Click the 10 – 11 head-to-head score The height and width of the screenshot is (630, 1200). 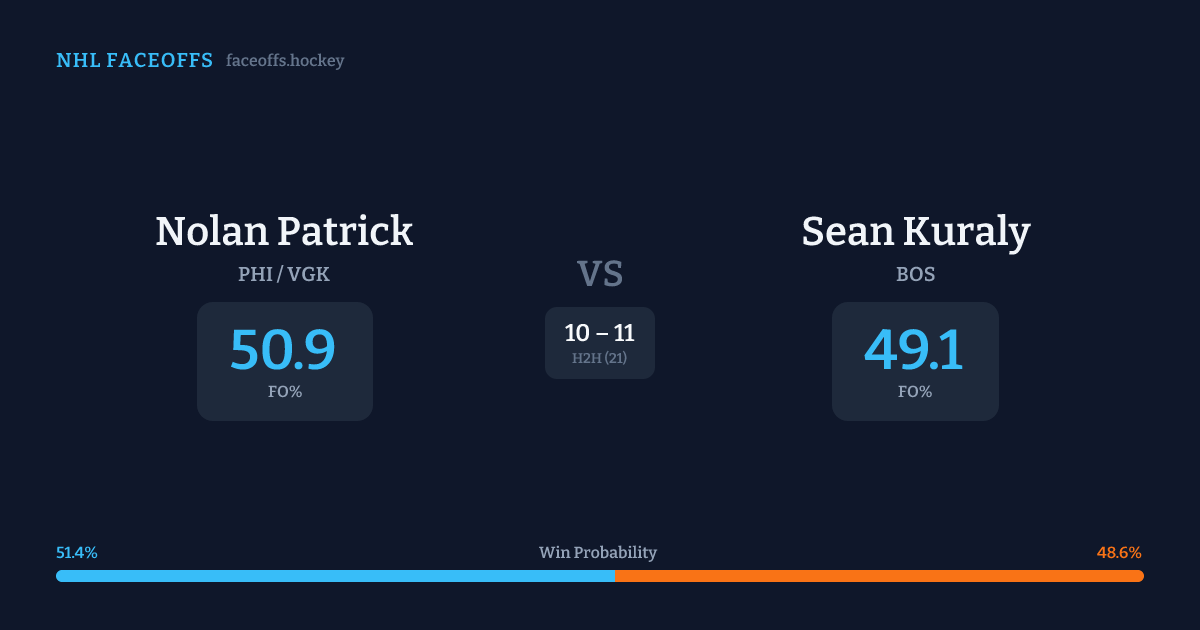pyautogui.click(x=600, y=333)
